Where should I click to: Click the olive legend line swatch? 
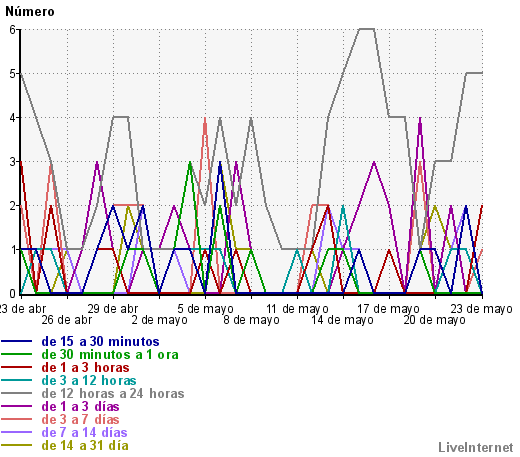pos(16,445)
